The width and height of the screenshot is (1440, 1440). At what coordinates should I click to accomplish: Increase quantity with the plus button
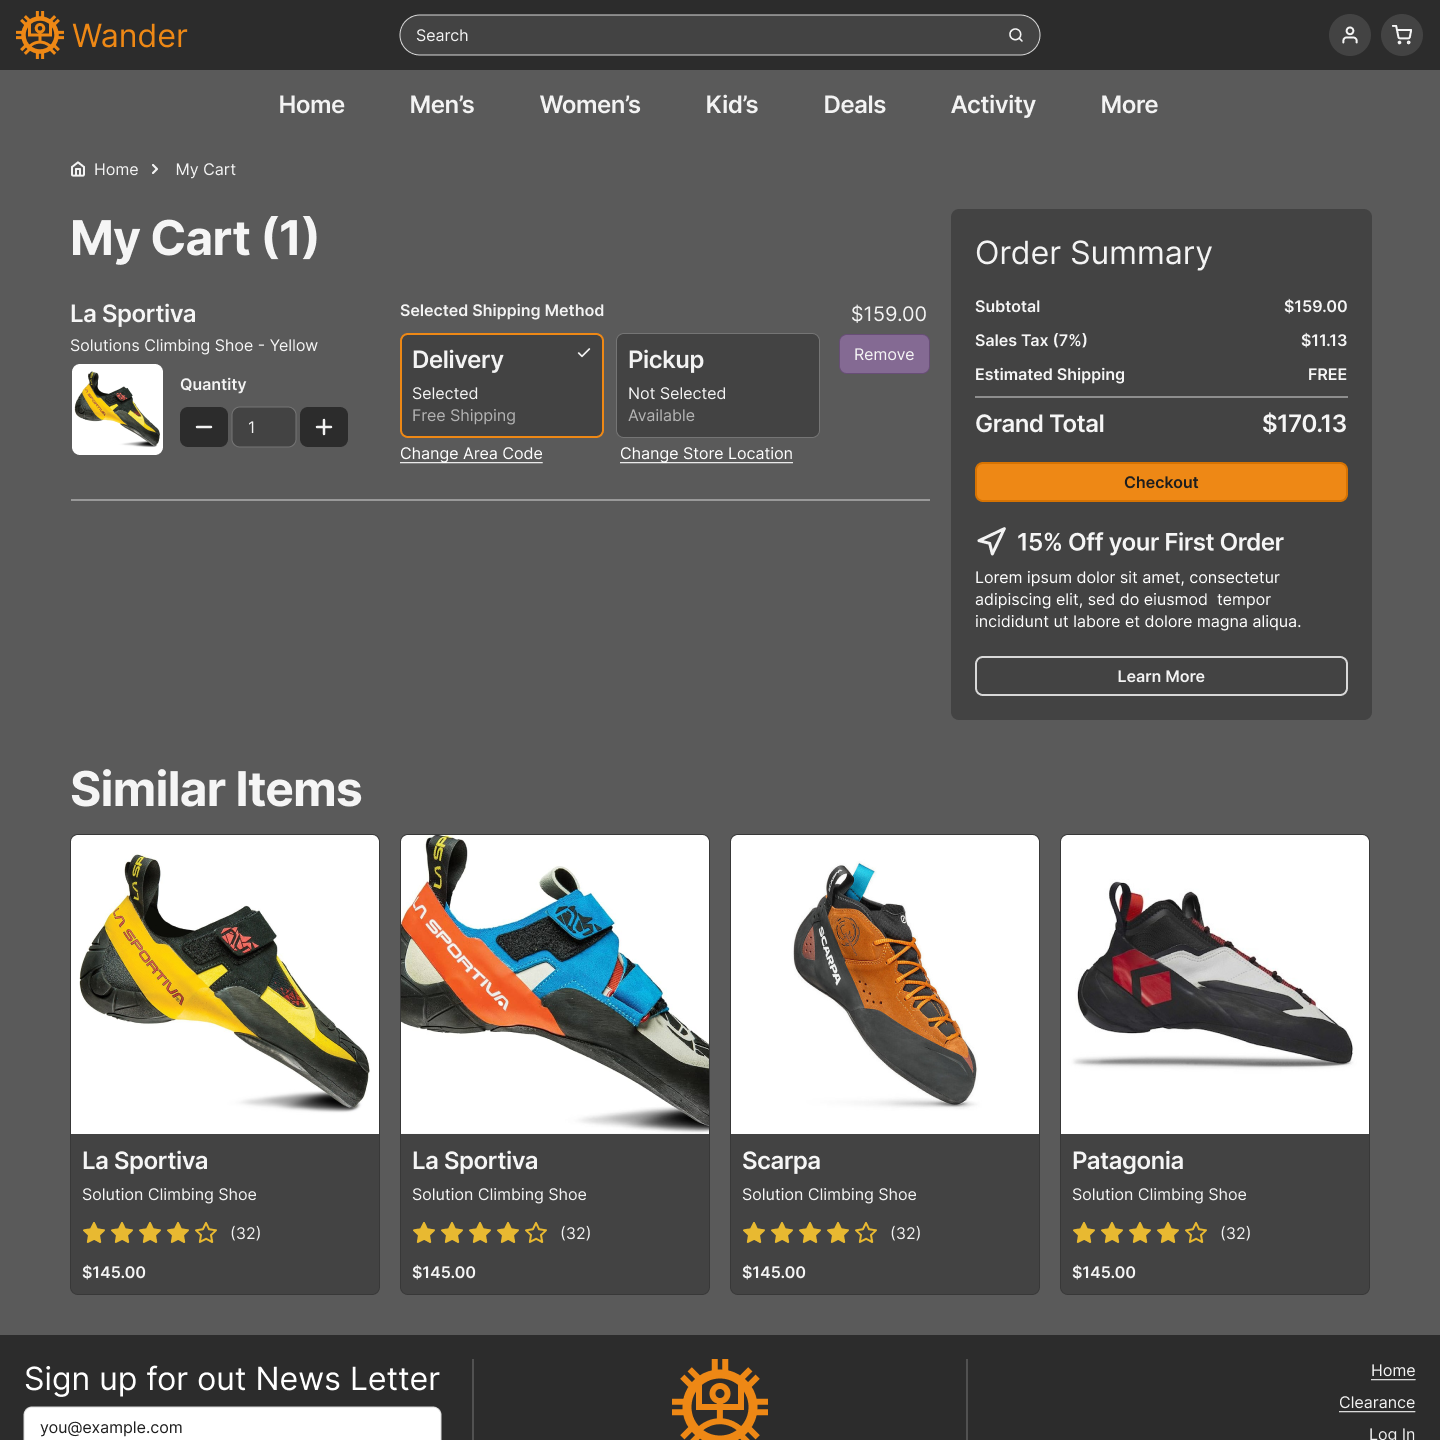click(x=324, y=427)
